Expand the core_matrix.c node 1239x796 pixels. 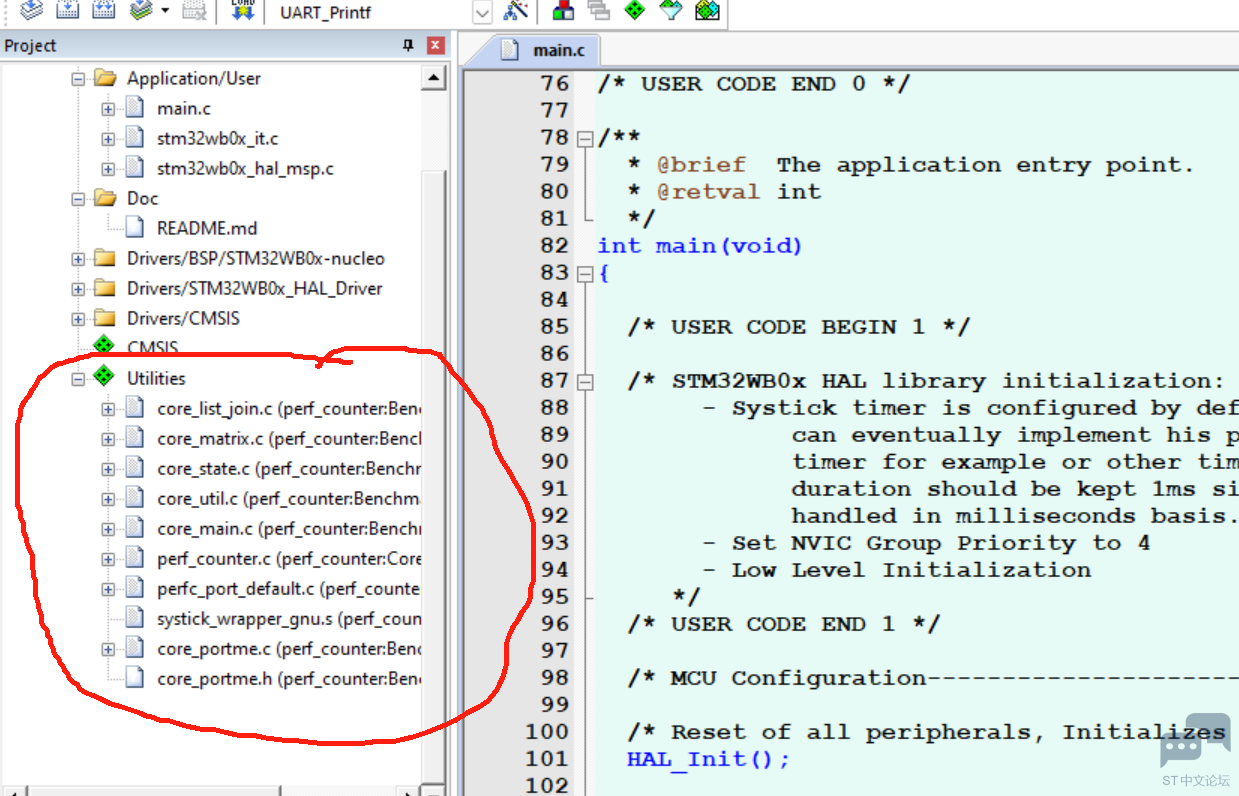[x=108, y=438]
